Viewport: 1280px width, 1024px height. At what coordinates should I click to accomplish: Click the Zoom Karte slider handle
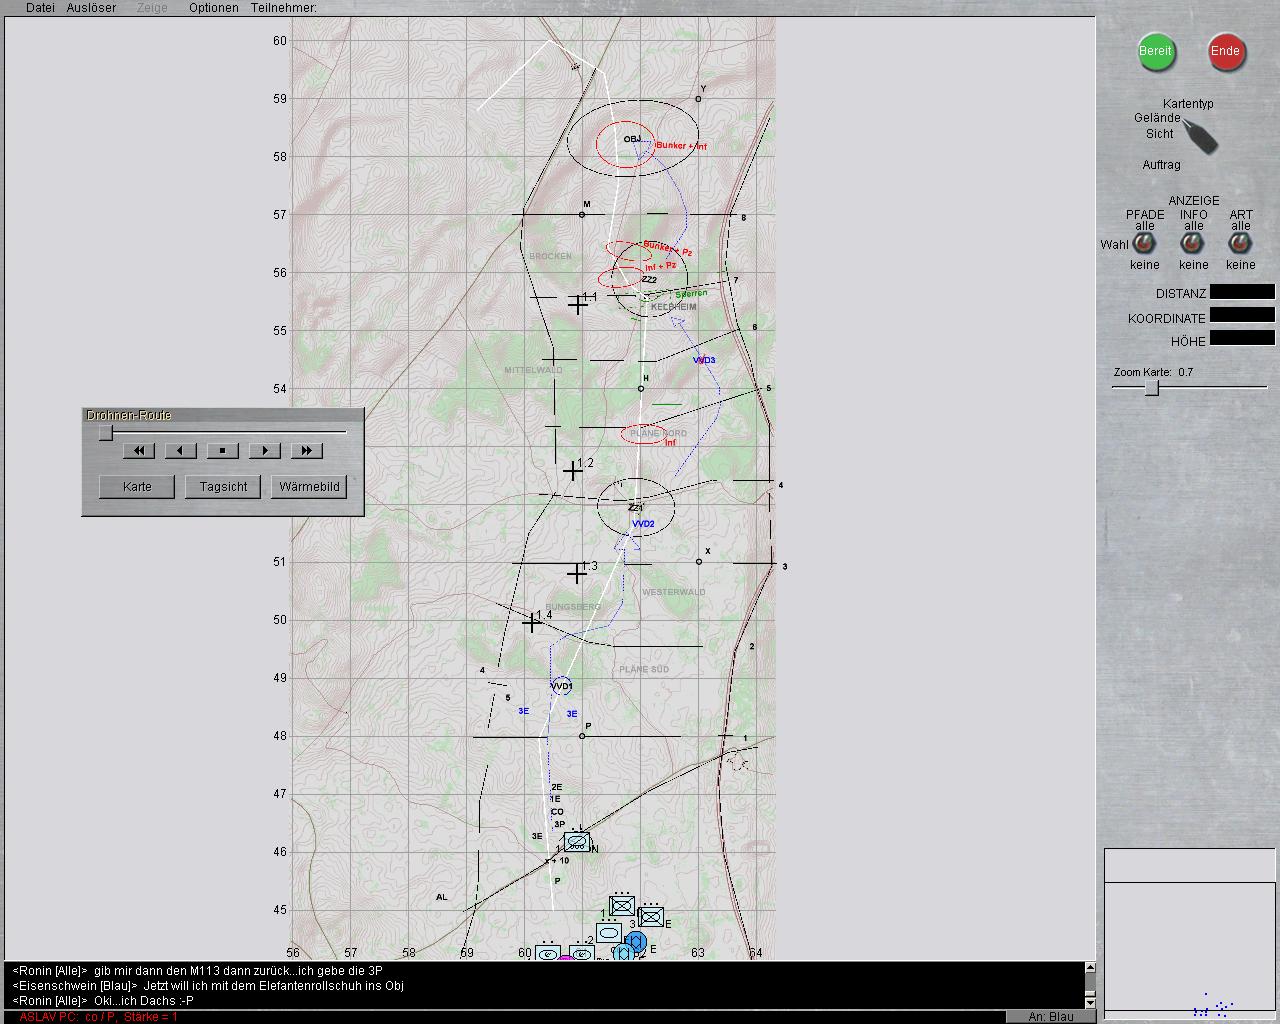(x=1151, y=388)
